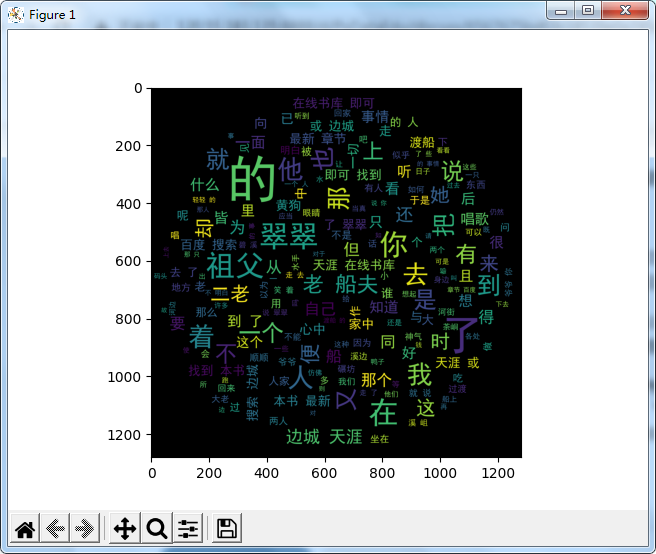This screenshot has width=656, height=554.
Task: Click the word 船夫 in the cloud
Action: (357, 285)
